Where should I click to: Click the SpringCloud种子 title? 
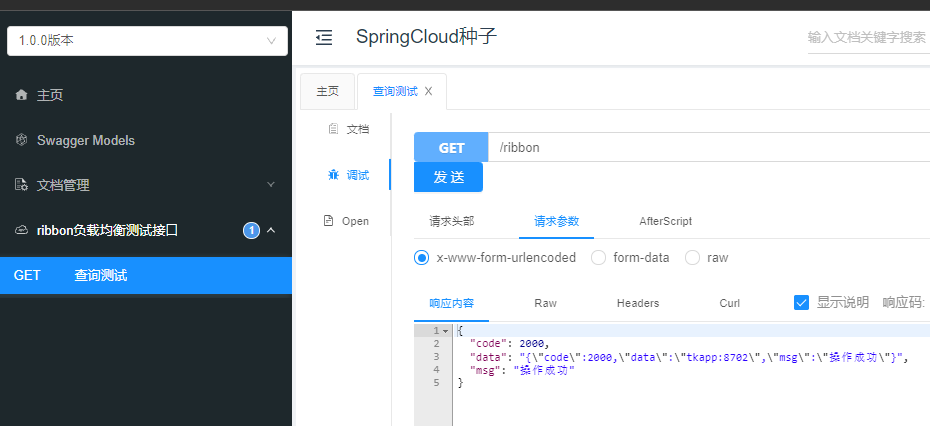pos(426,37)
